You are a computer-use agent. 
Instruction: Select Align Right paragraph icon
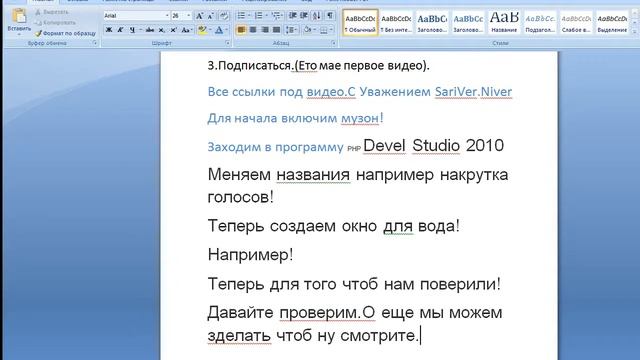click(x=265, y=30)
